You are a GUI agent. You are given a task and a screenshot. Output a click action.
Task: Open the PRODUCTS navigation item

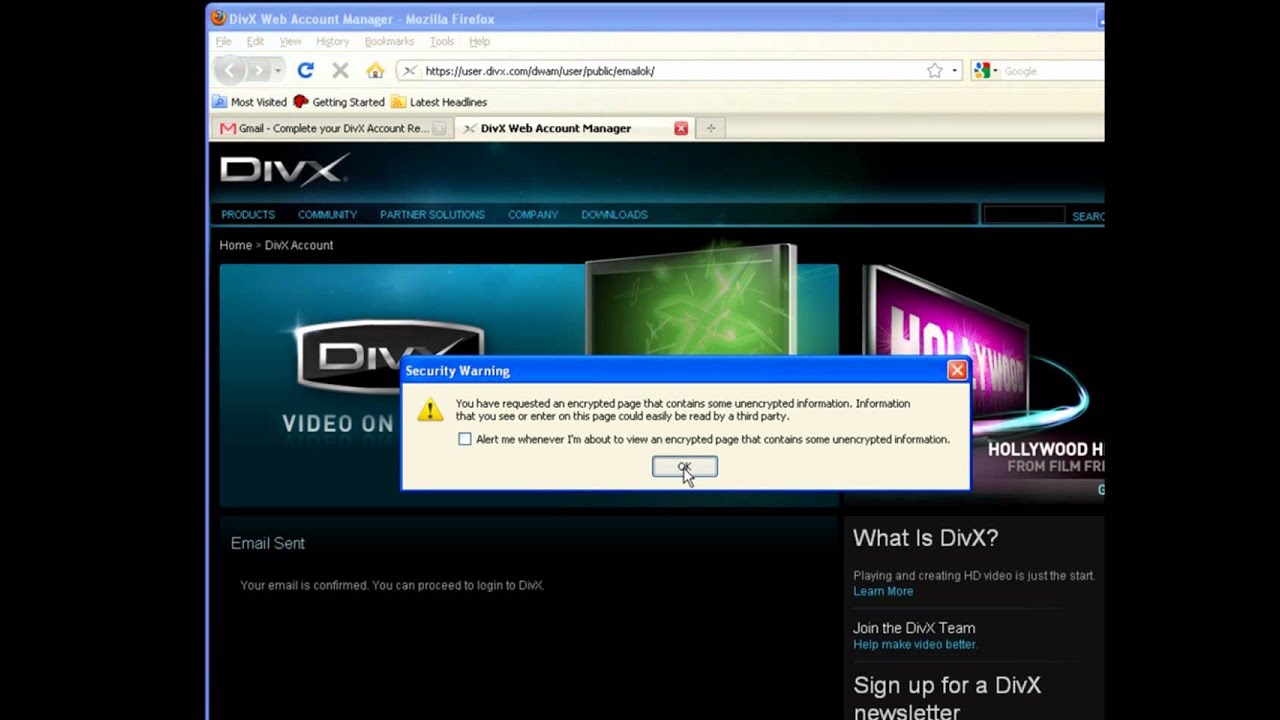point(248,215)
